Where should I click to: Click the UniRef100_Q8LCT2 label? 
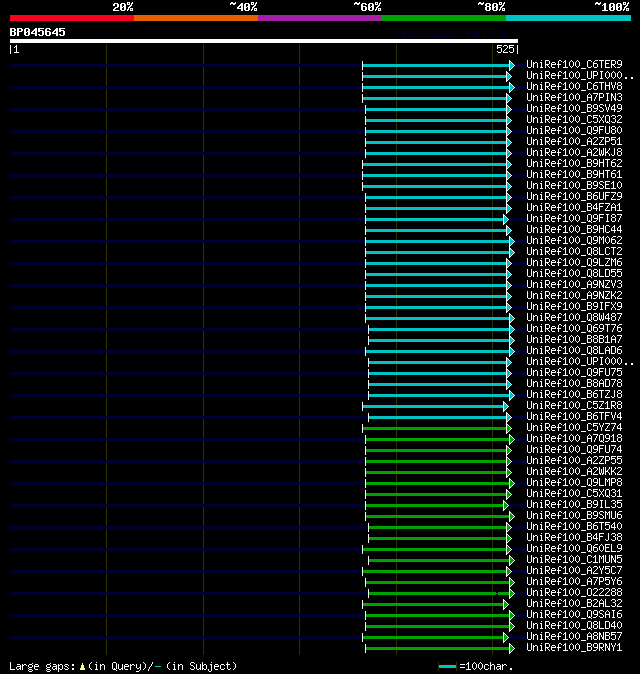pos(574,251)
